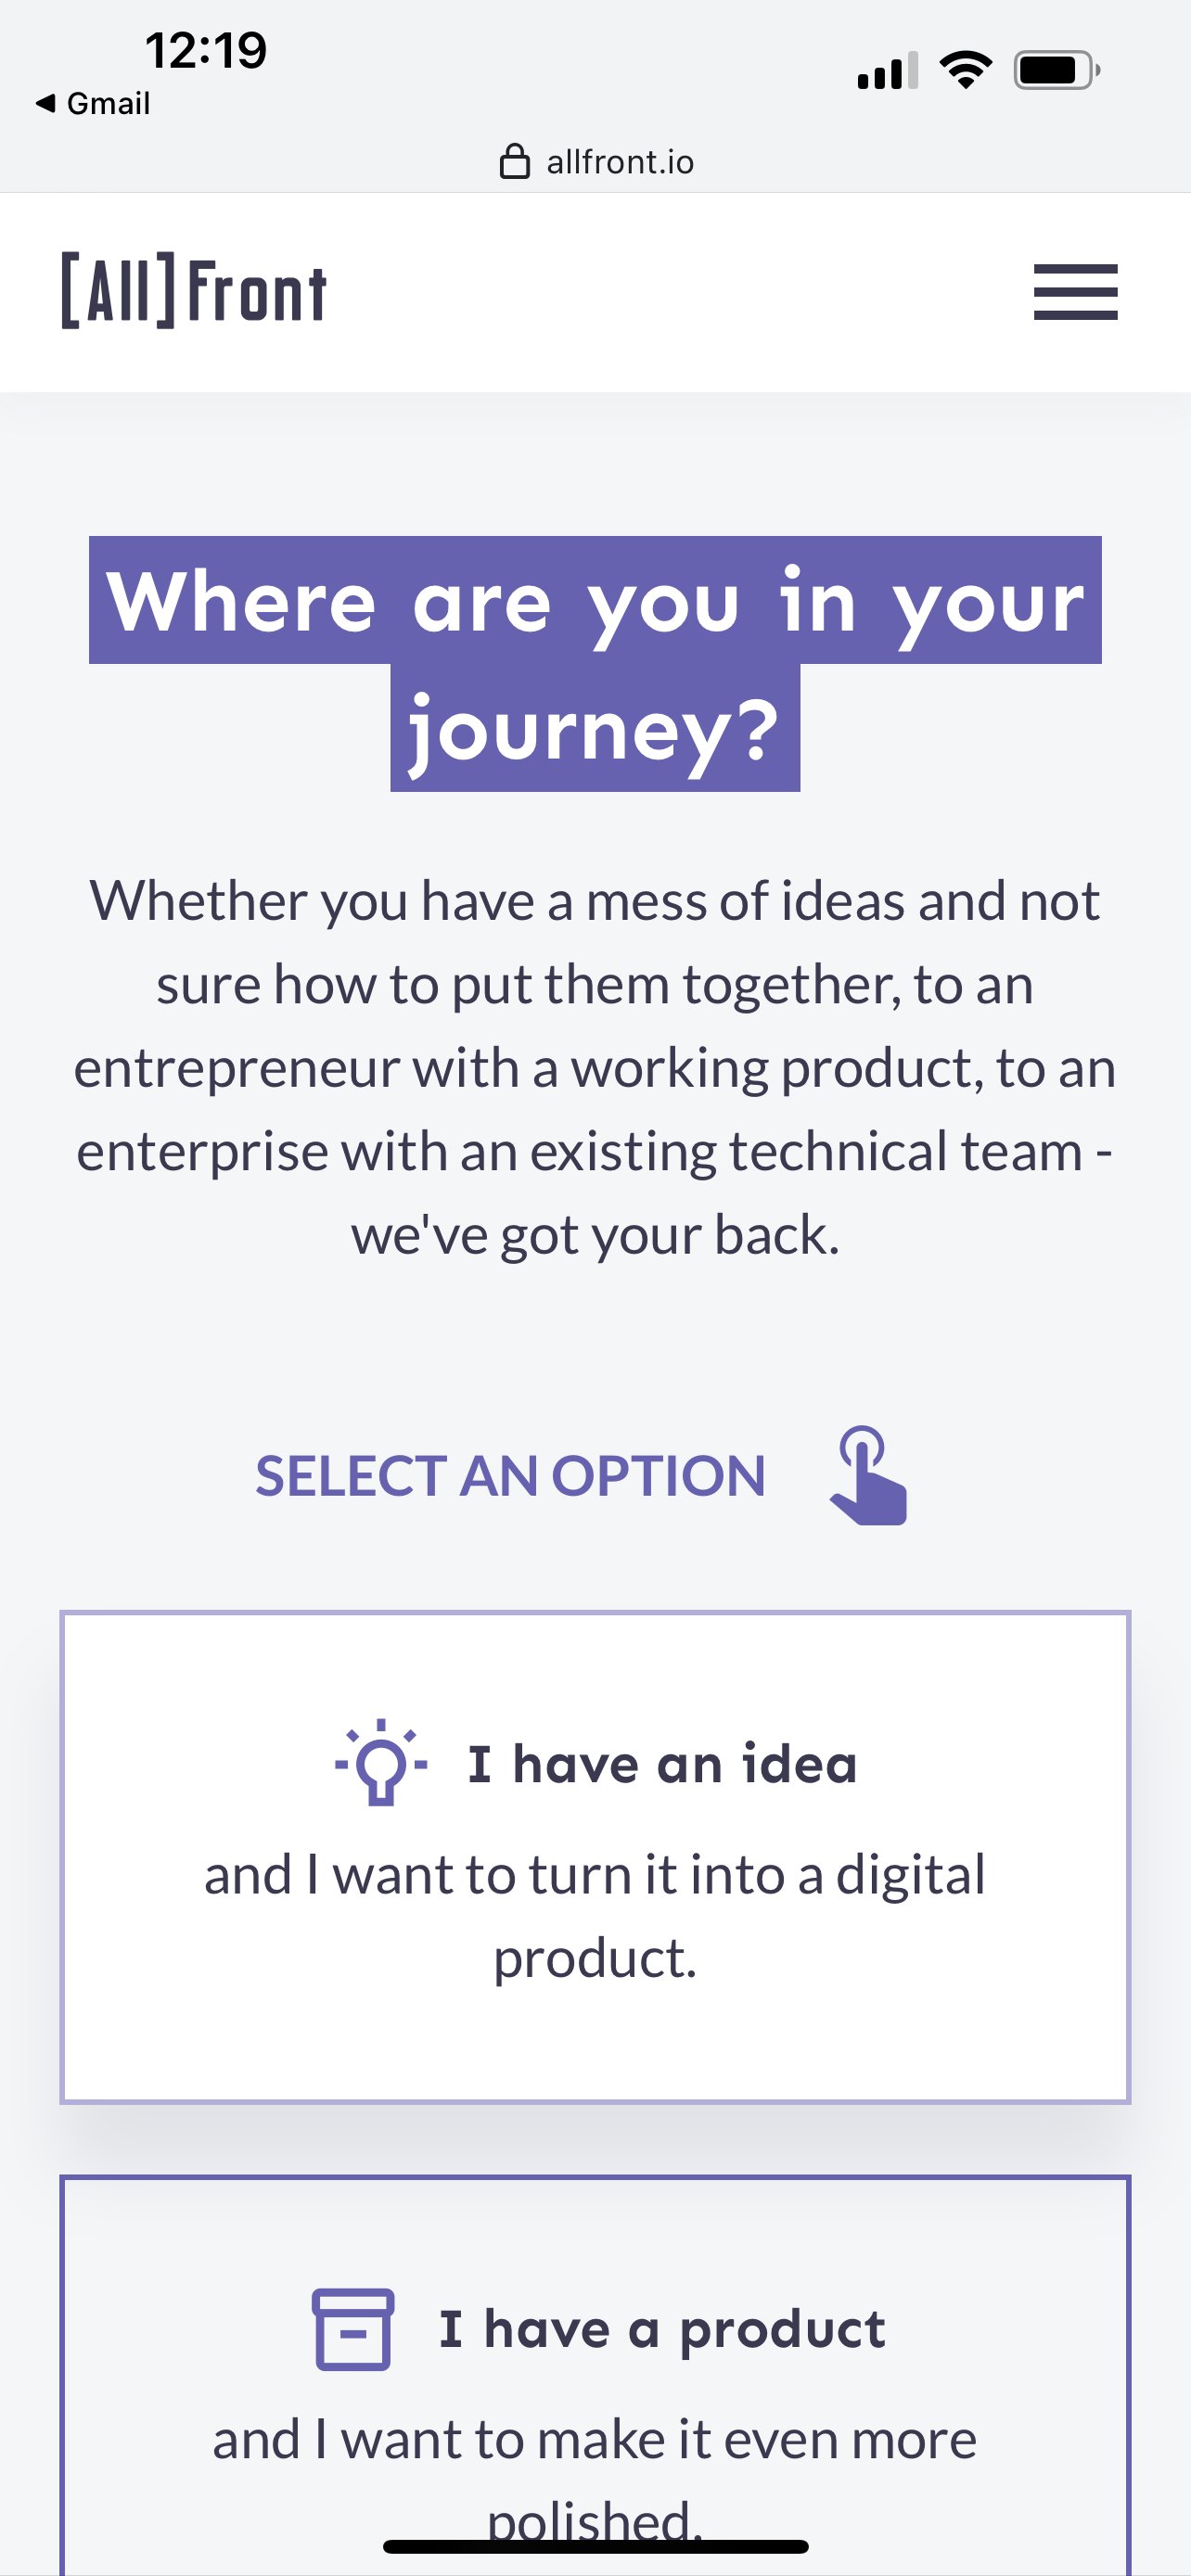The image size is (1191, 2576).
Task: Tap the 12:19 clock in status bar
Action: tap(206, 50)
